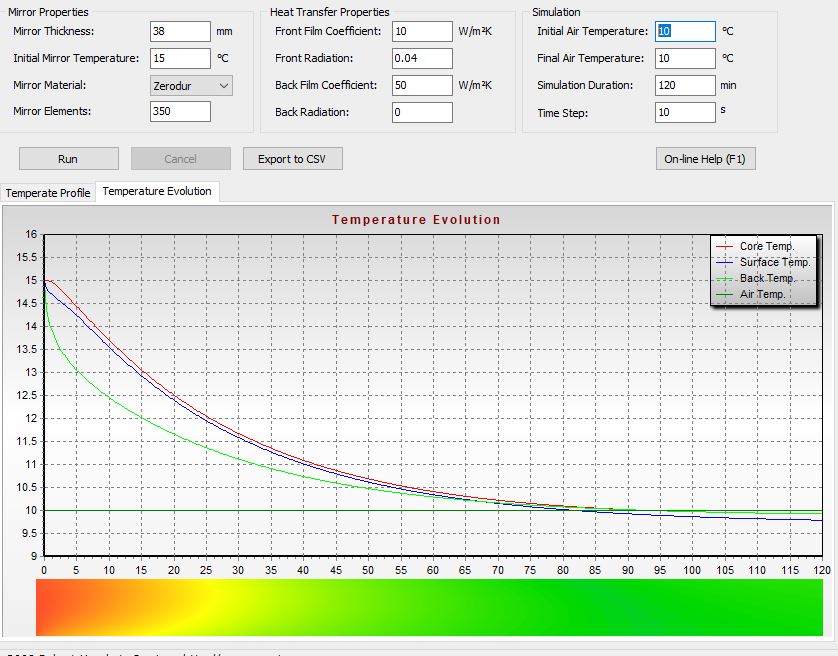
Task: Focus the Front Film Coefficient field
Action: tap(422, 32)
